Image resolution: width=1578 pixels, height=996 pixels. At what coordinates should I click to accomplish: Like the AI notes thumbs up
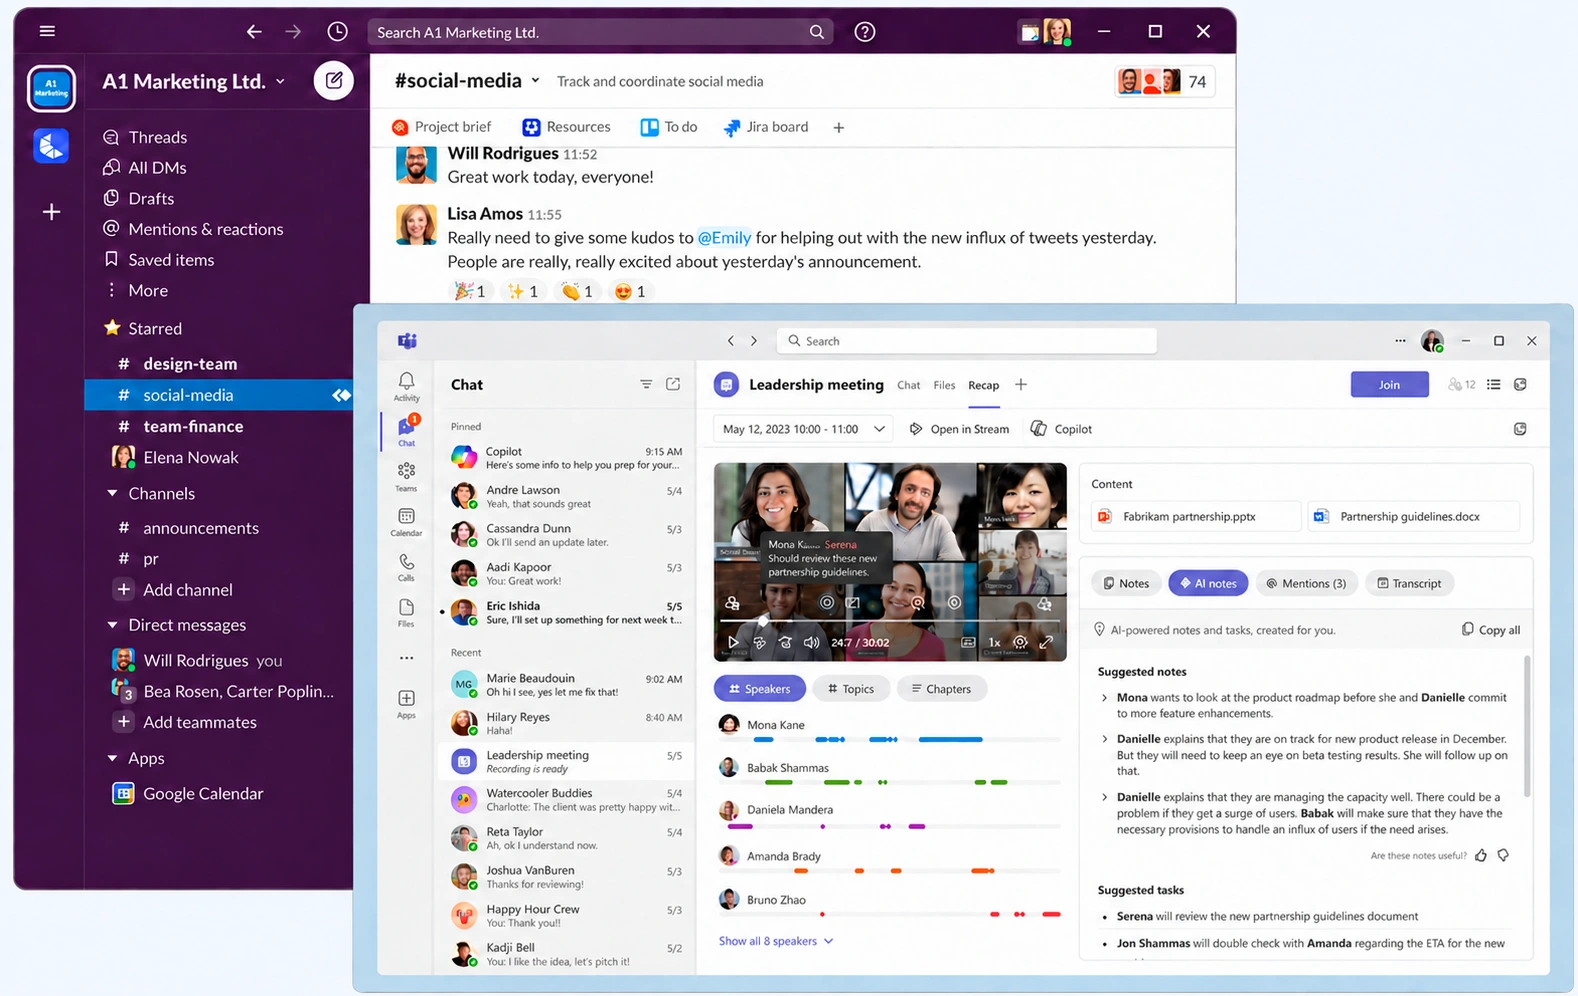pyautogui.click(x=1481, y=855)
